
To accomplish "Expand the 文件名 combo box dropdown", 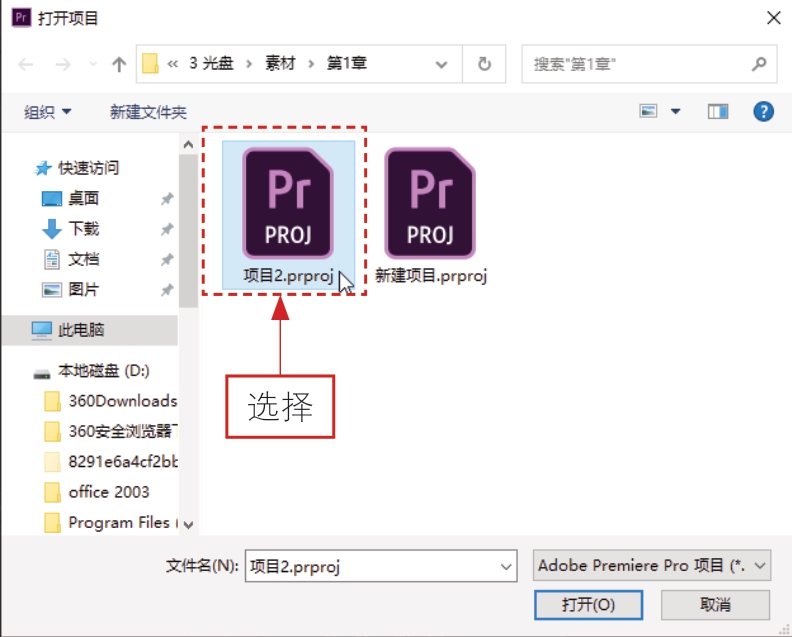I will click(x=506, y=566).
